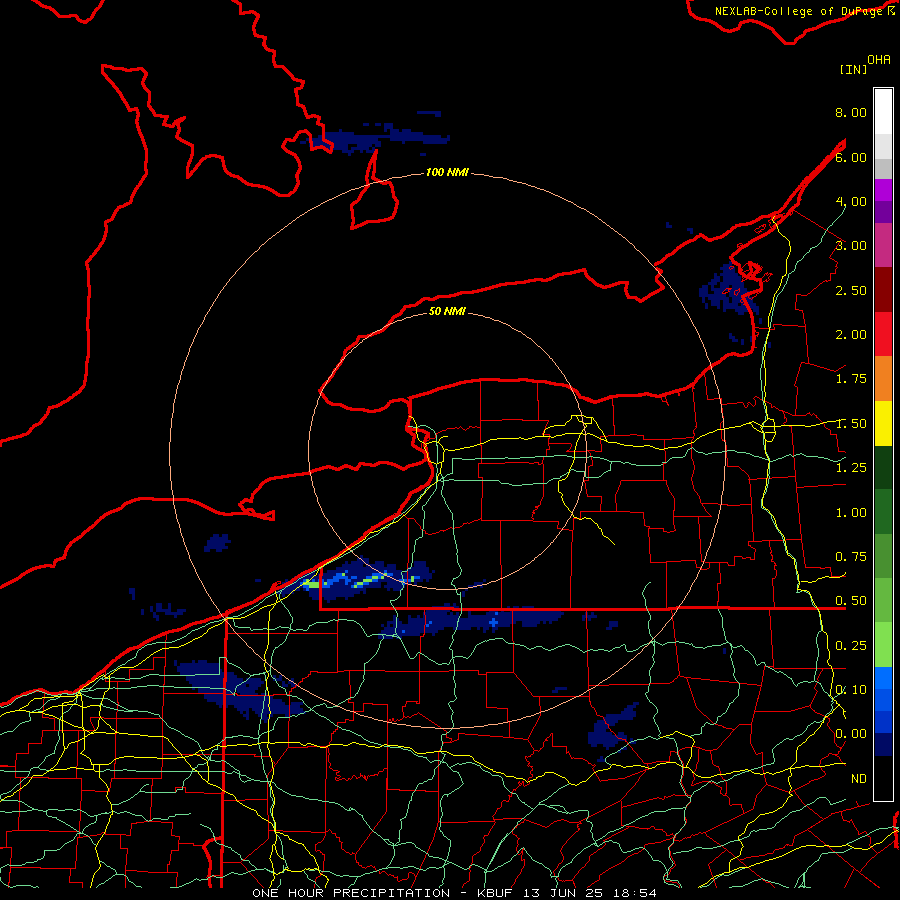Click the 3.00 legend value
This screenshot has width=900, height=900.
point(851,246)
